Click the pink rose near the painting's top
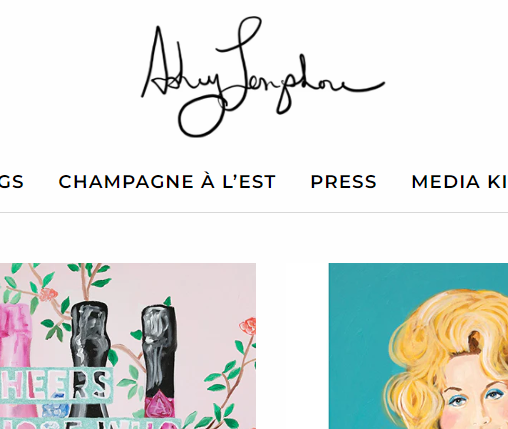 pos(49,295)
